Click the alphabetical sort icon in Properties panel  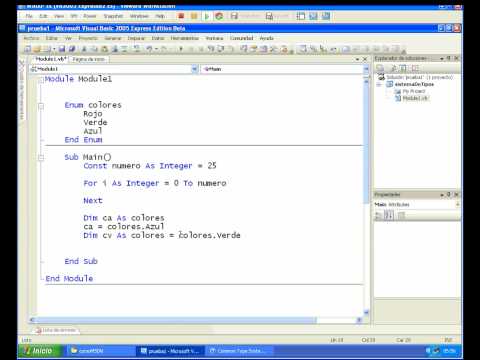coord(389,215)
